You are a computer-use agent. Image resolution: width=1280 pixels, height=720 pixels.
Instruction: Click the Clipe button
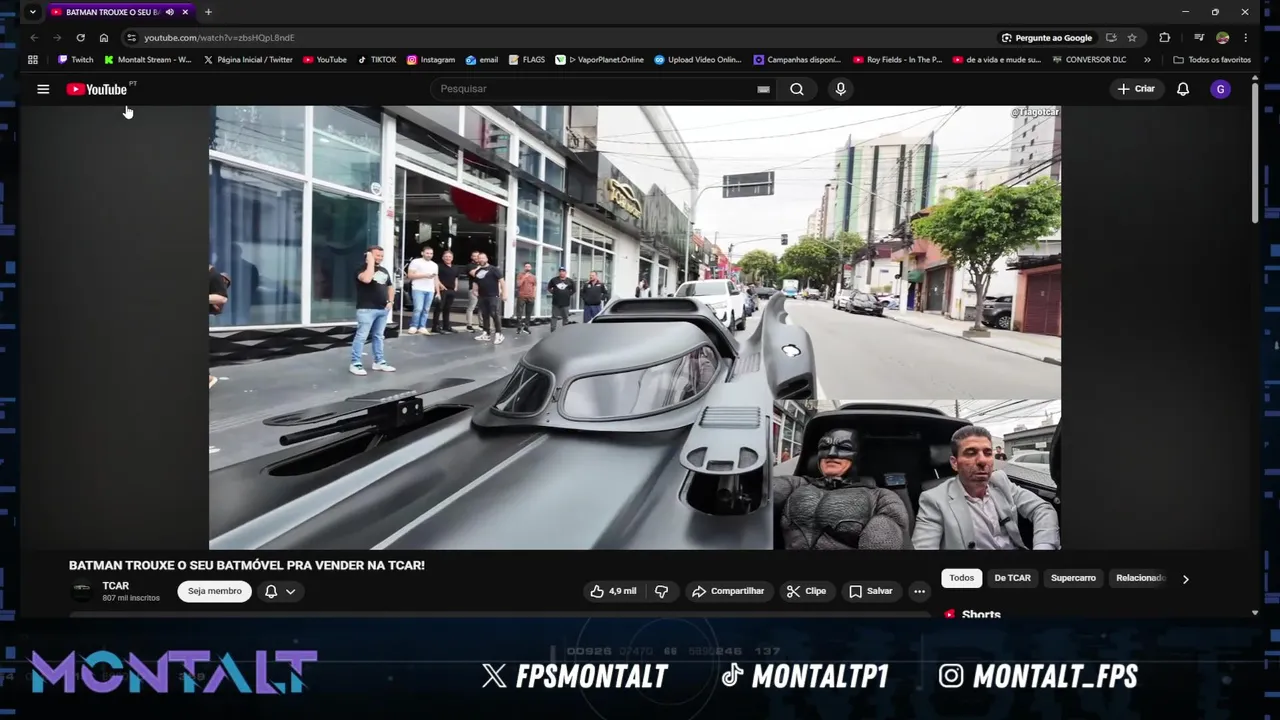click(x=806, y=591)
